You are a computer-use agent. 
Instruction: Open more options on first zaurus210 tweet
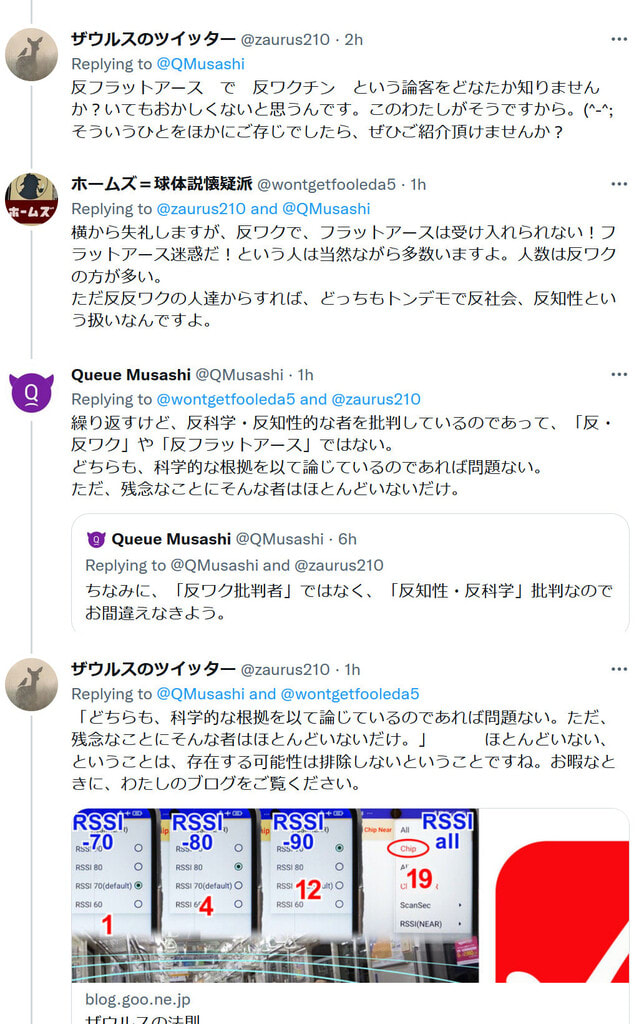coord(619,40)
